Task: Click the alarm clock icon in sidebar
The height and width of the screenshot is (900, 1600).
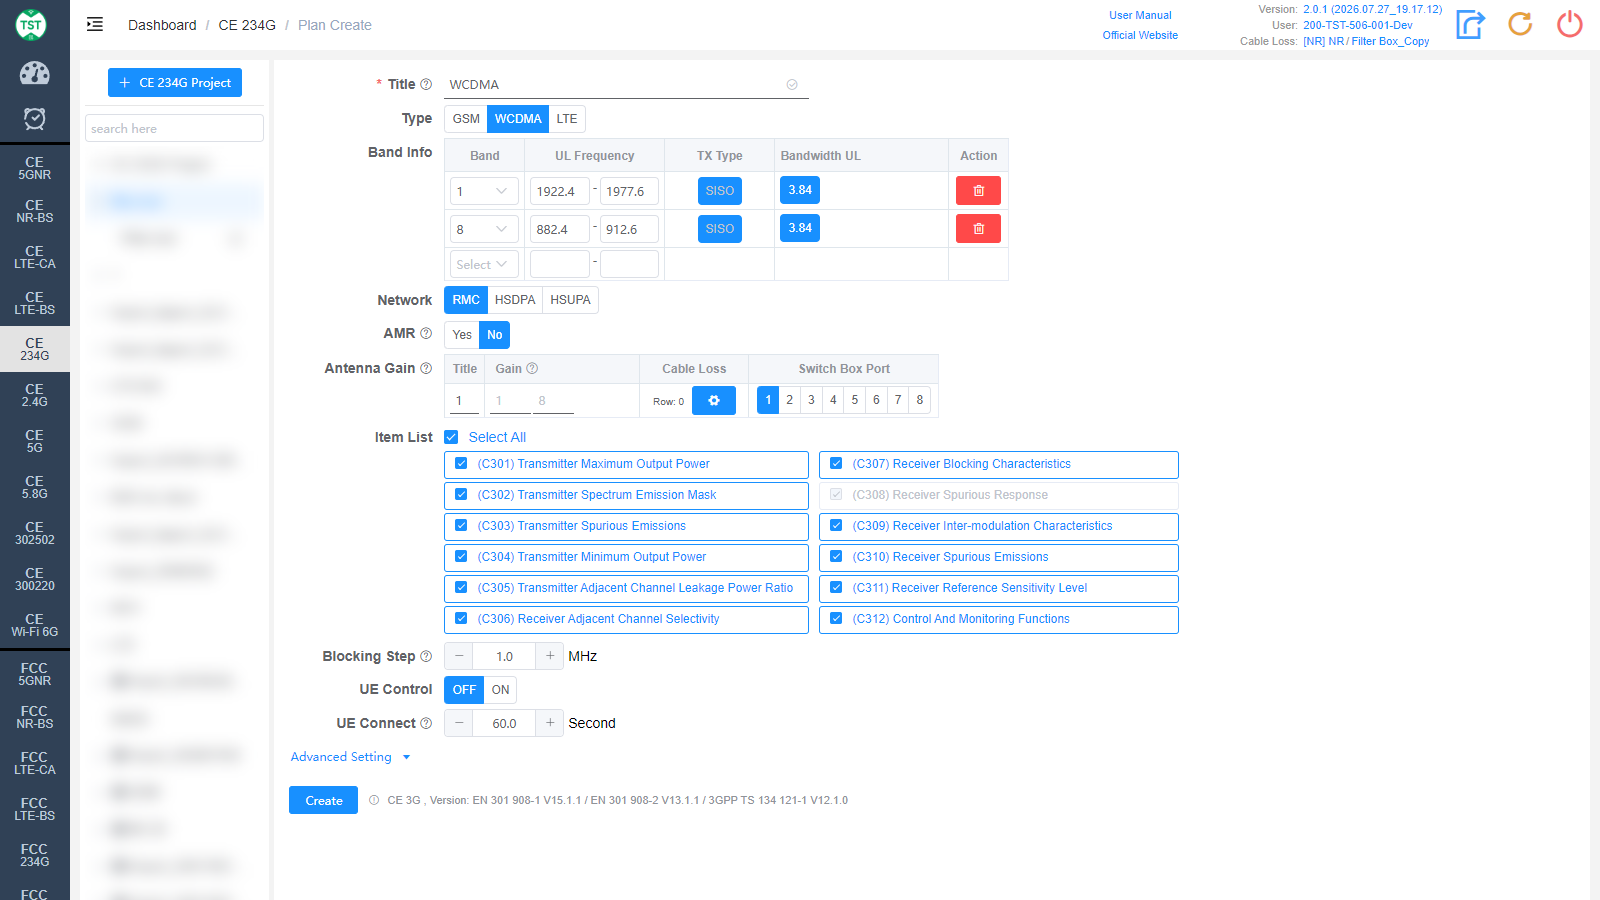Action: tap(34, 119)
